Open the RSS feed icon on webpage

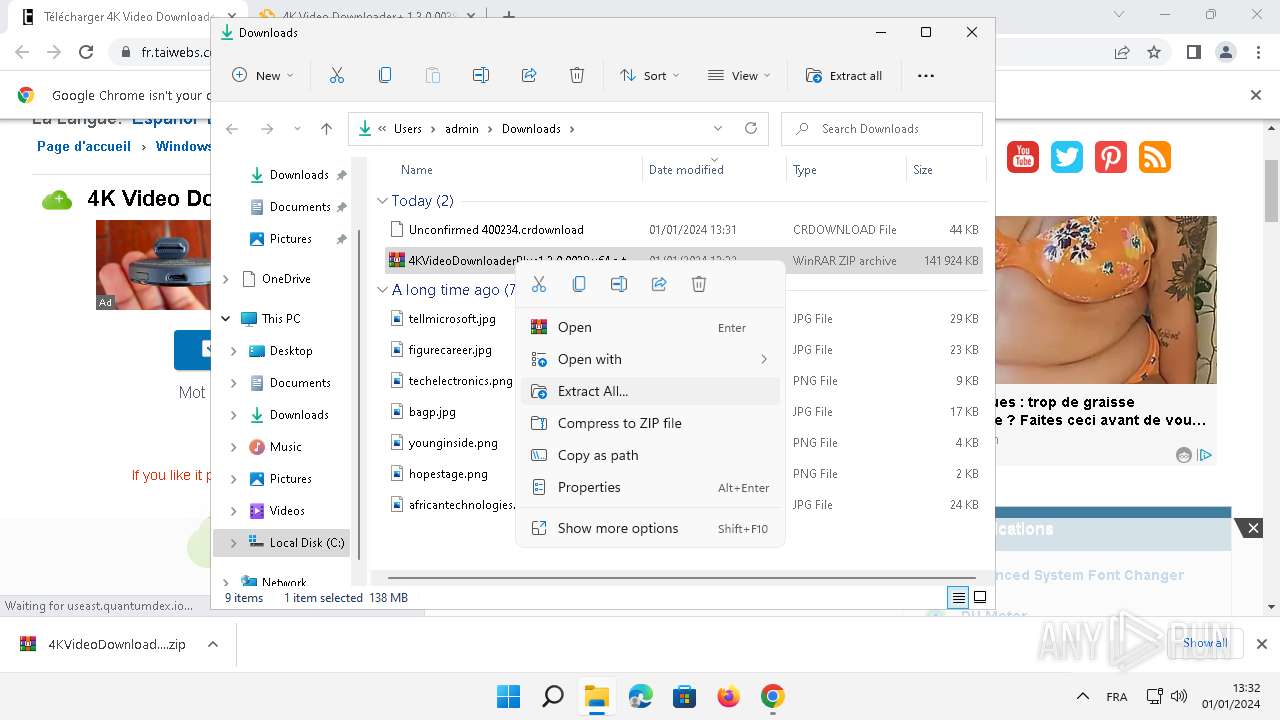pyautogui.click(x=1155, y=157)
